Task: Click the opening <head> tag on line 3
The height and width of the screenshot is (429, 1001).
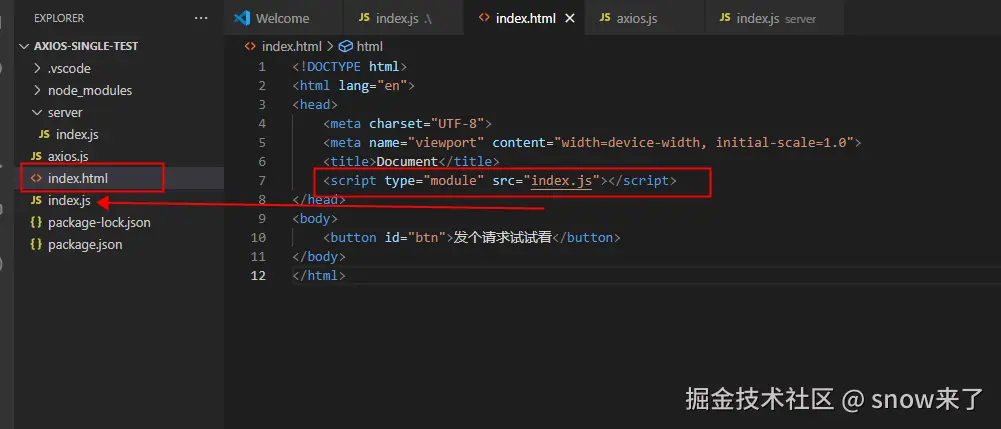Action: [x=315, y=105]
